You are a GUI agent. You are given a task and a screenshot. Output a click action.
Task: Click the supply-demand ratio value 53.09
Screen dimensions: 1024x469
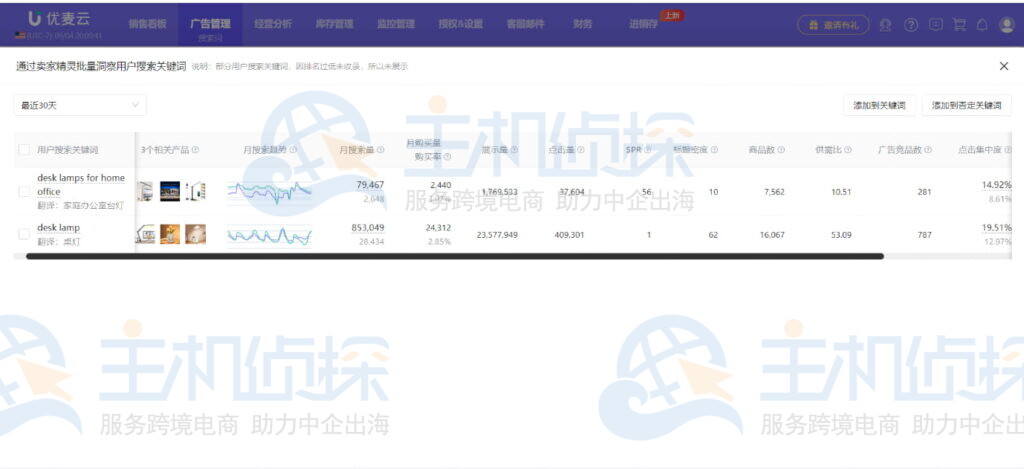pos(841,234)
